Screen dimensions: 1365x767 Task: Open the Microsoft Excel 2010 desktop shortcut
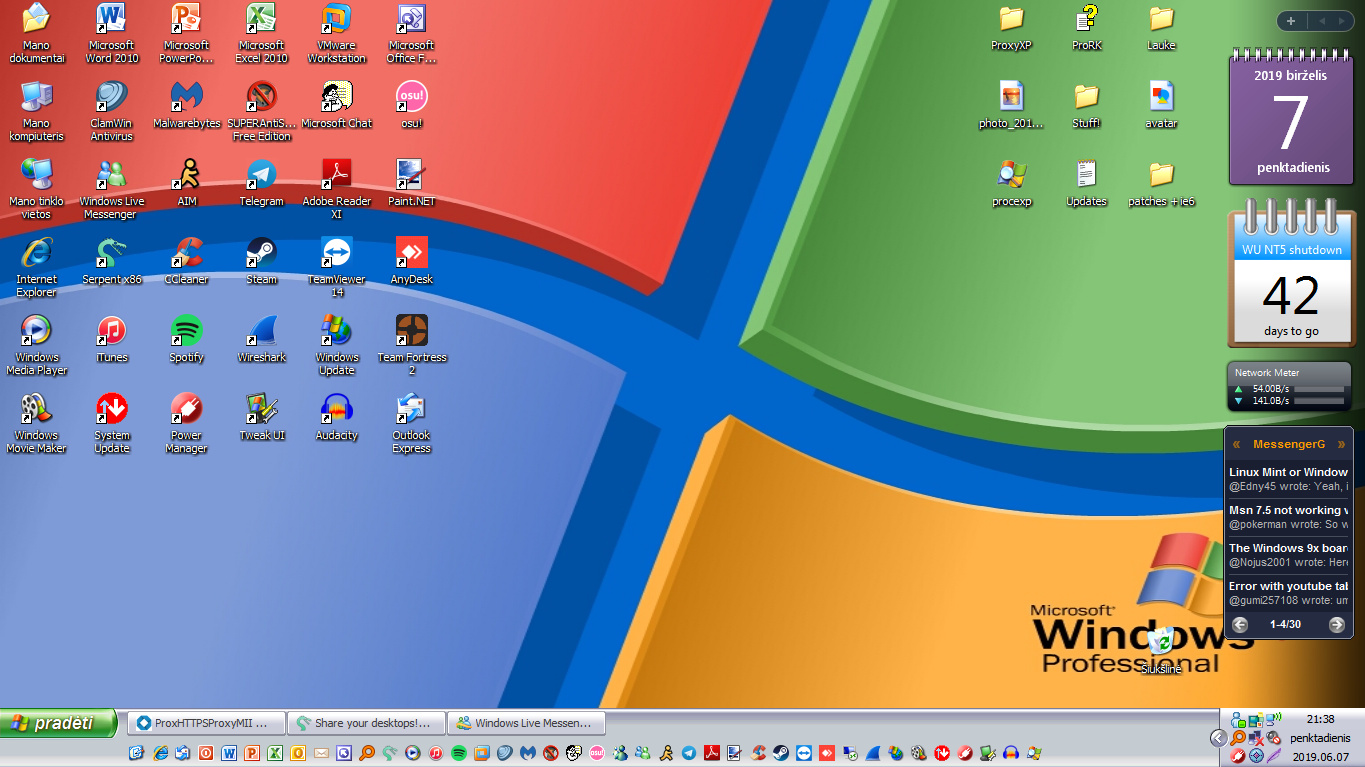262,34
